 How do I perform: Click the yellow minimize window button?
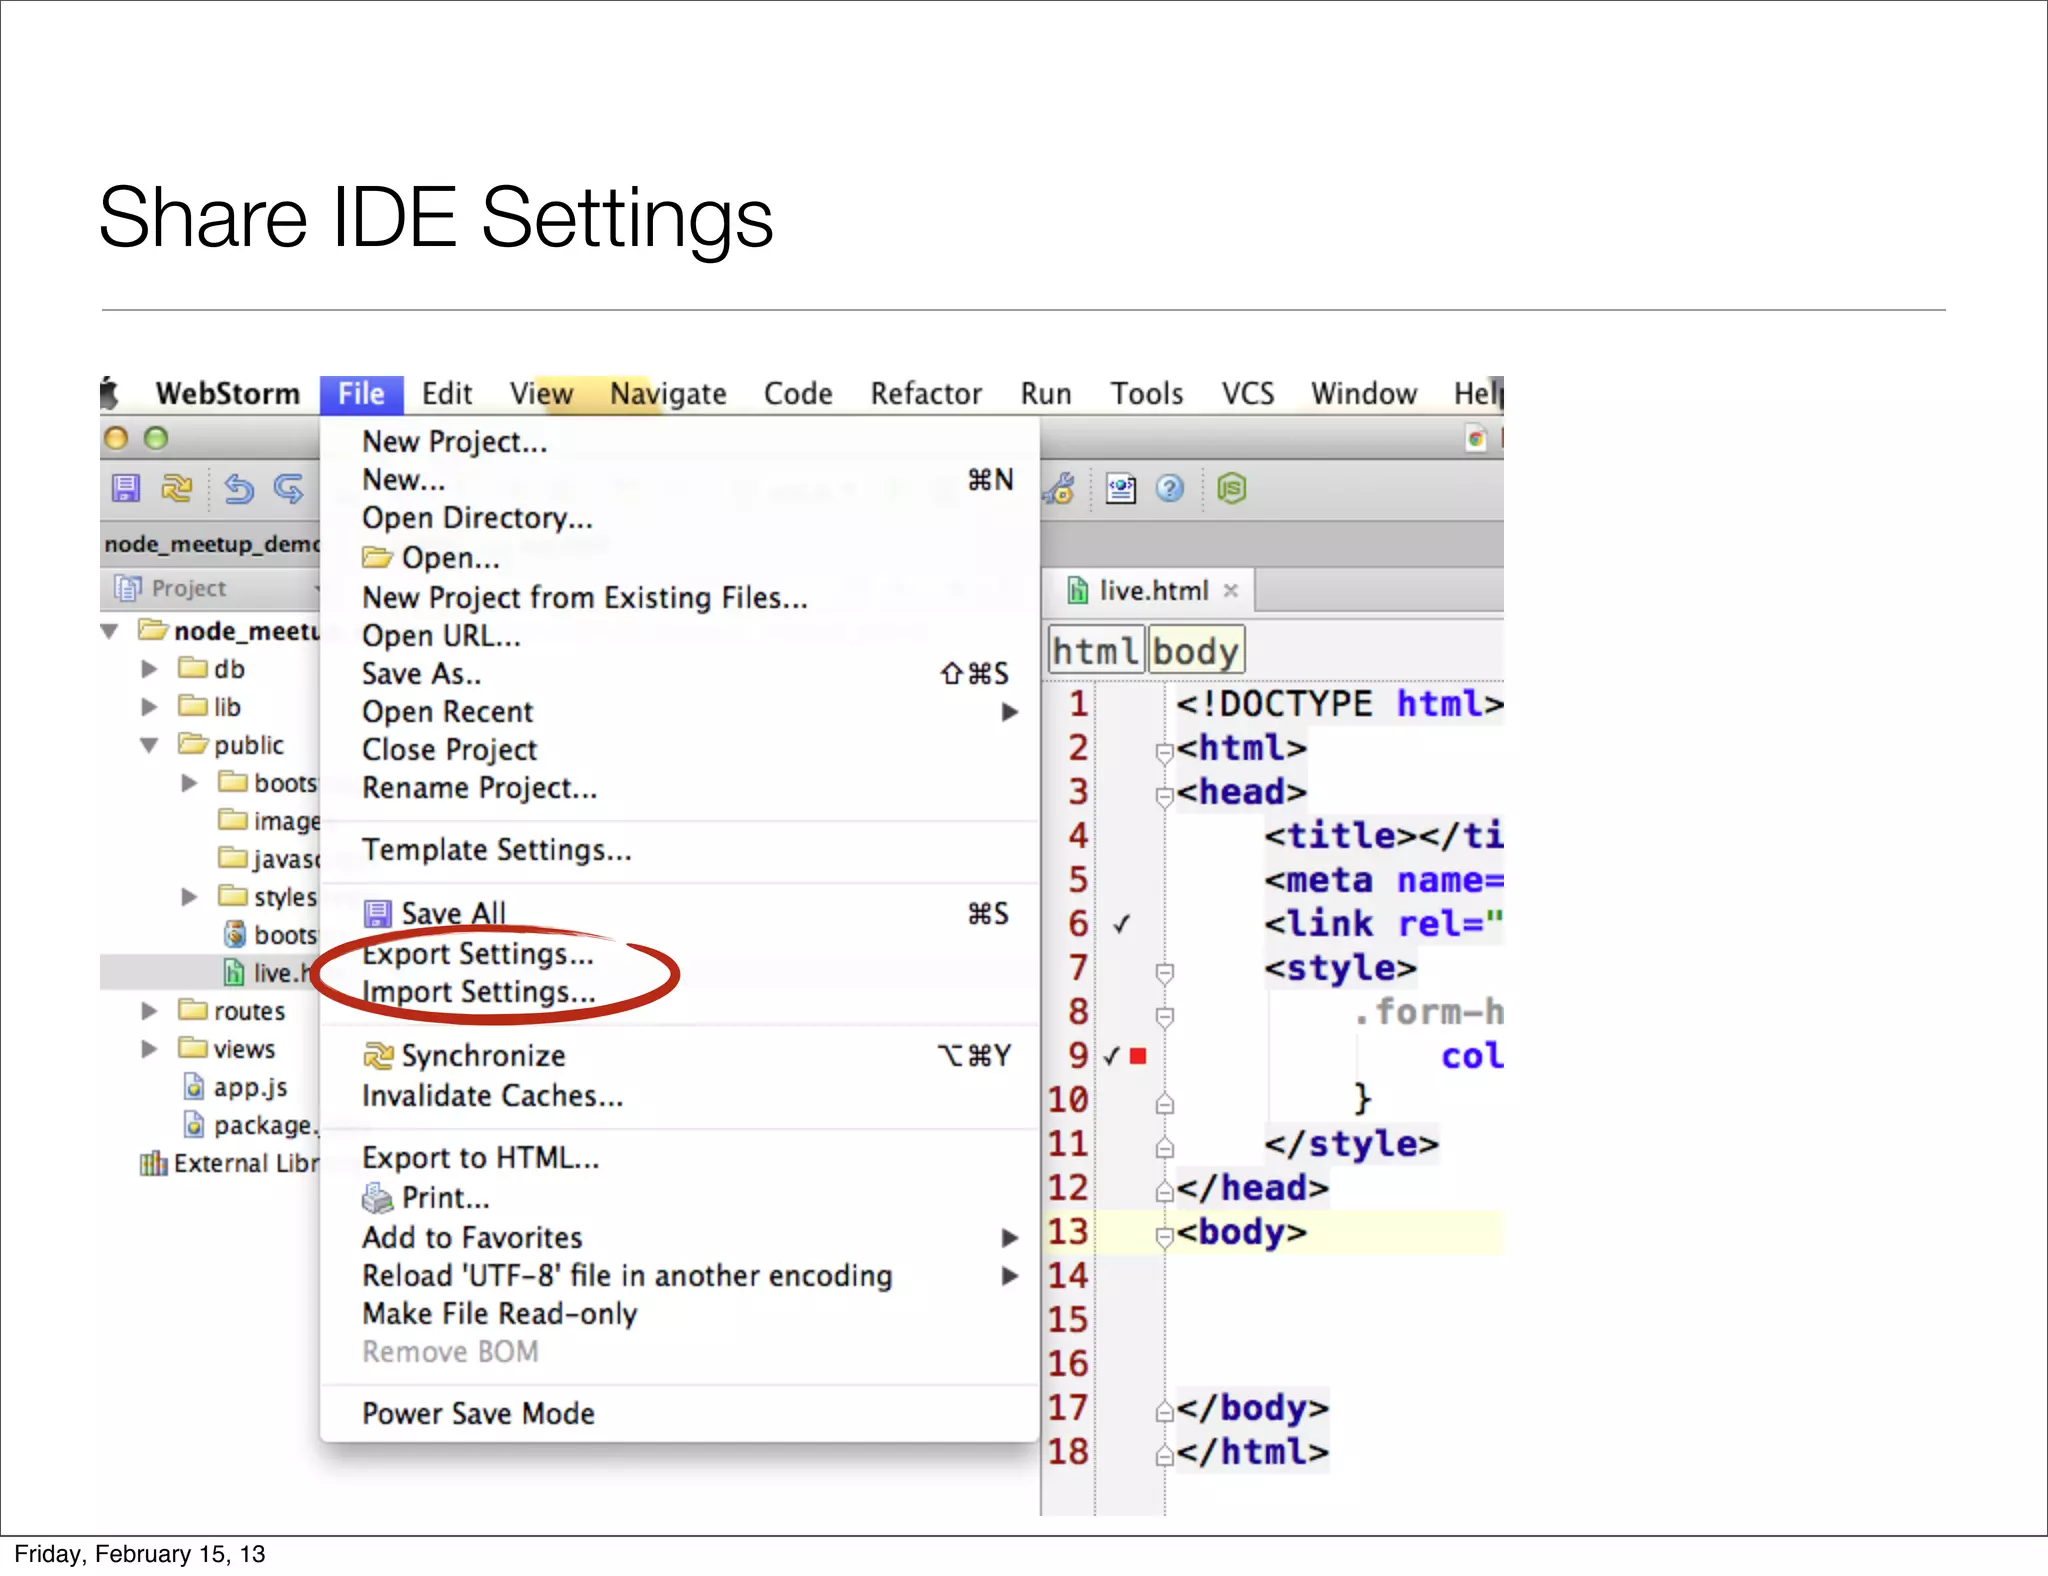[116, 438]
